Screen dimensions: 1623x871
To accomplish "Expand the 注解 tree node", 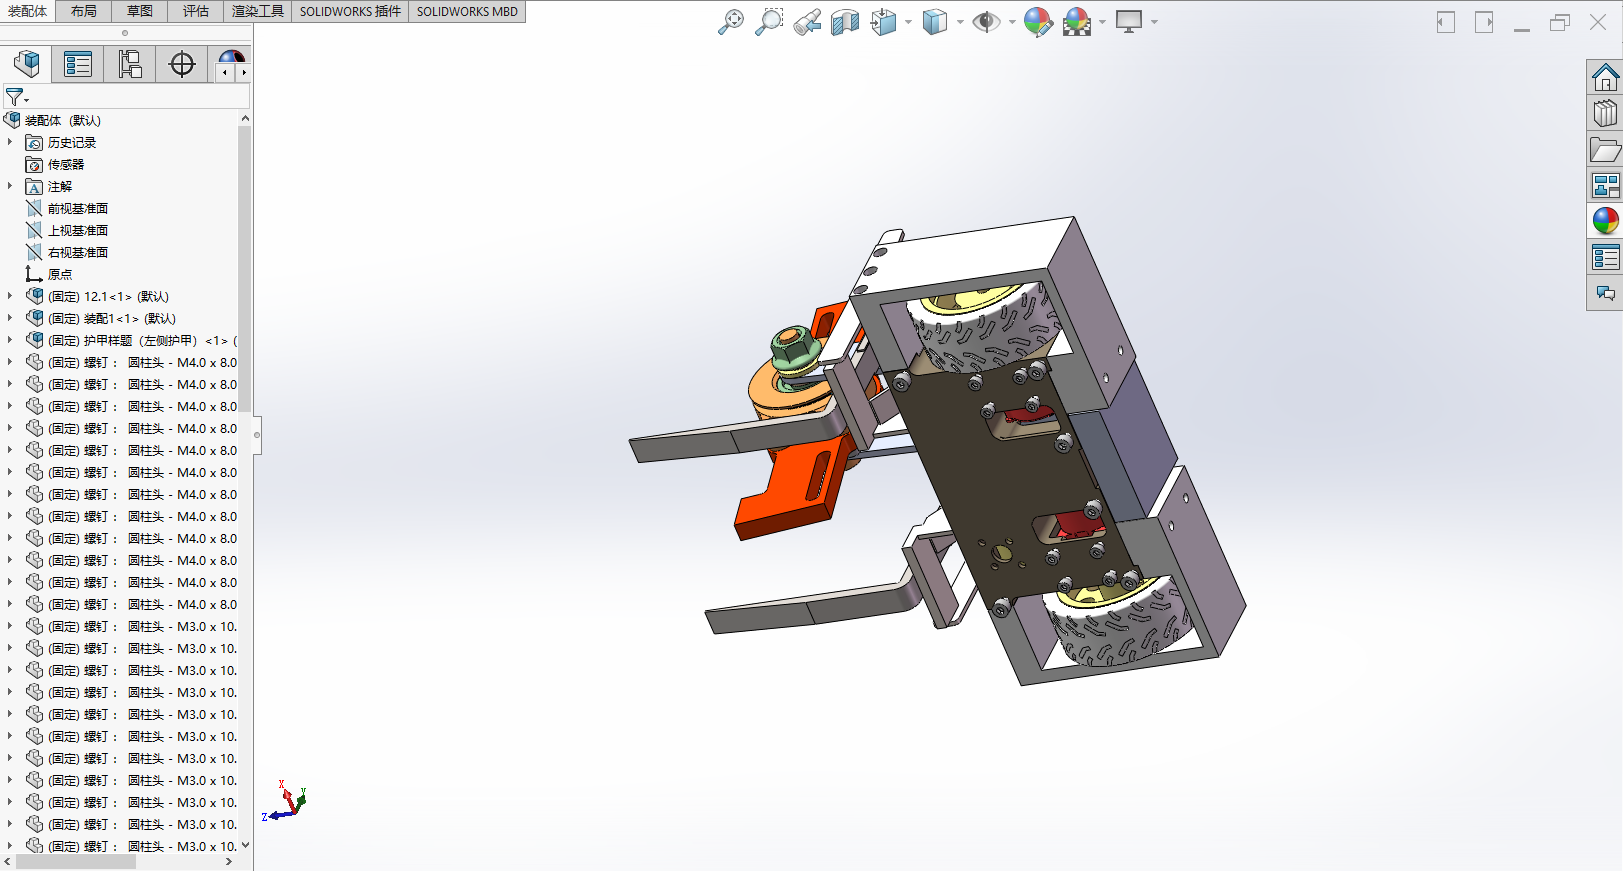I will click(x=10, y=186).
